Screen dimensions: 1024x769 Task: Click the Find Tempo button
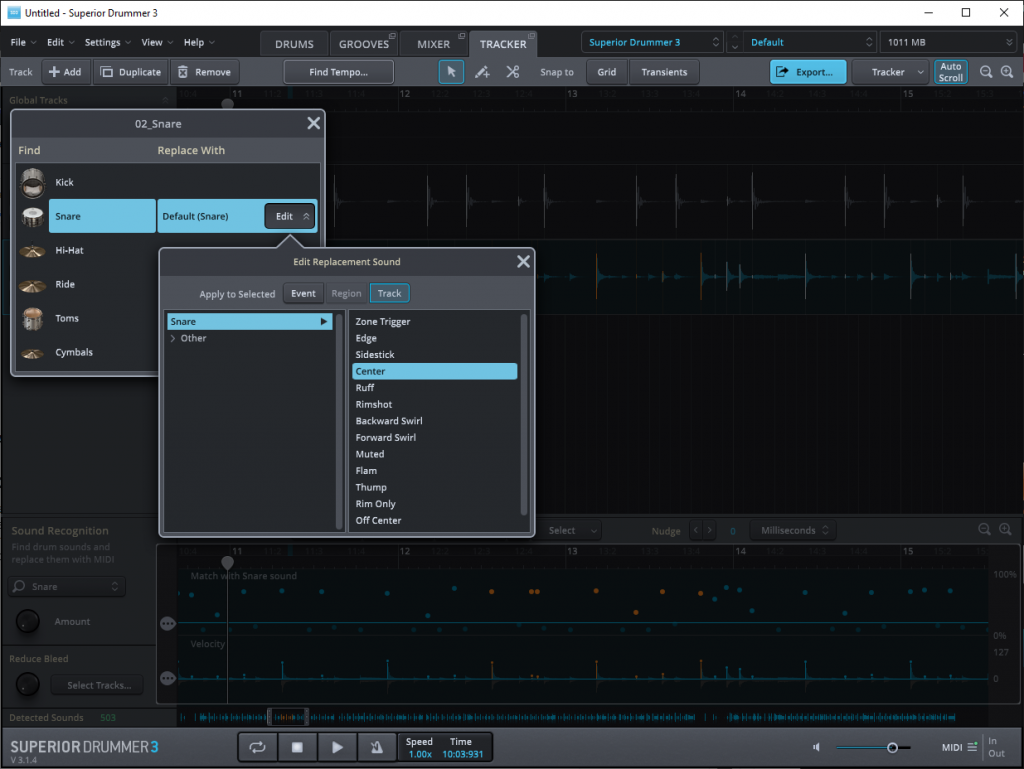[x=338, y=71]
